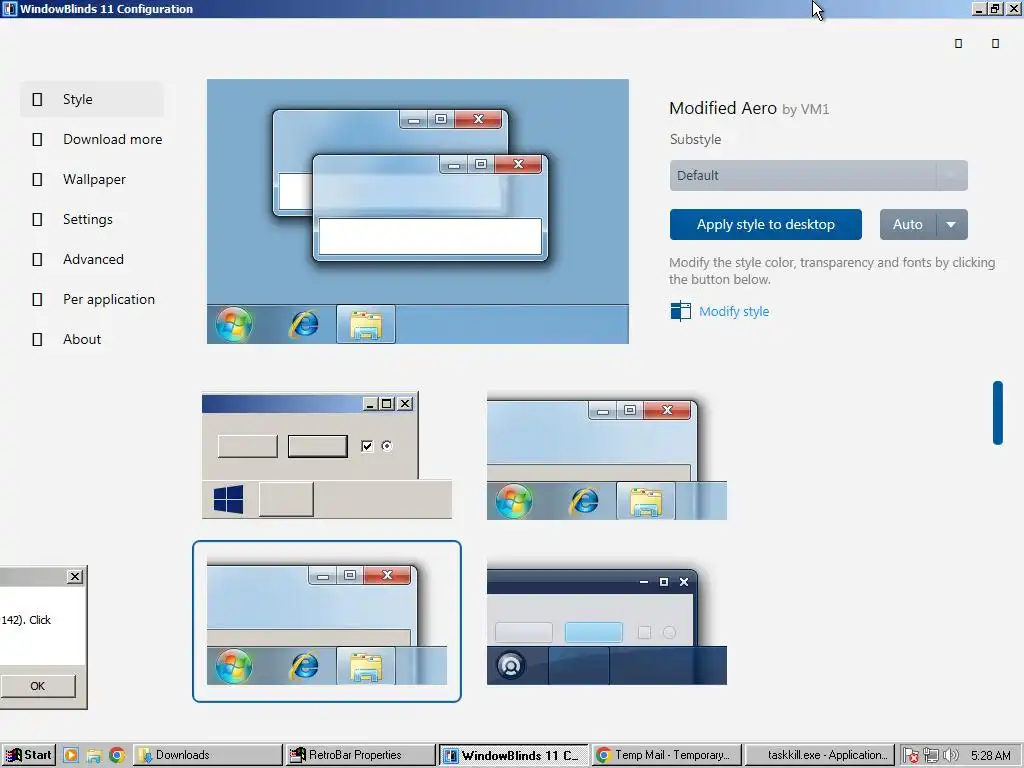Click the Per application sidebar icon
This screenshot has width=1024, height=768.
pyautogui.click(x=37, y=299)
